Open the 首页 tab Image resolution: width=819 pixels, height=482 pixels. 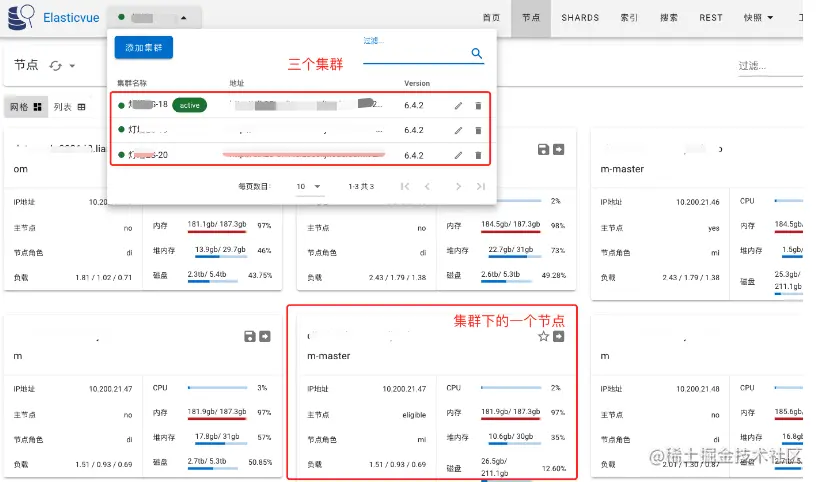click(491, 18)
